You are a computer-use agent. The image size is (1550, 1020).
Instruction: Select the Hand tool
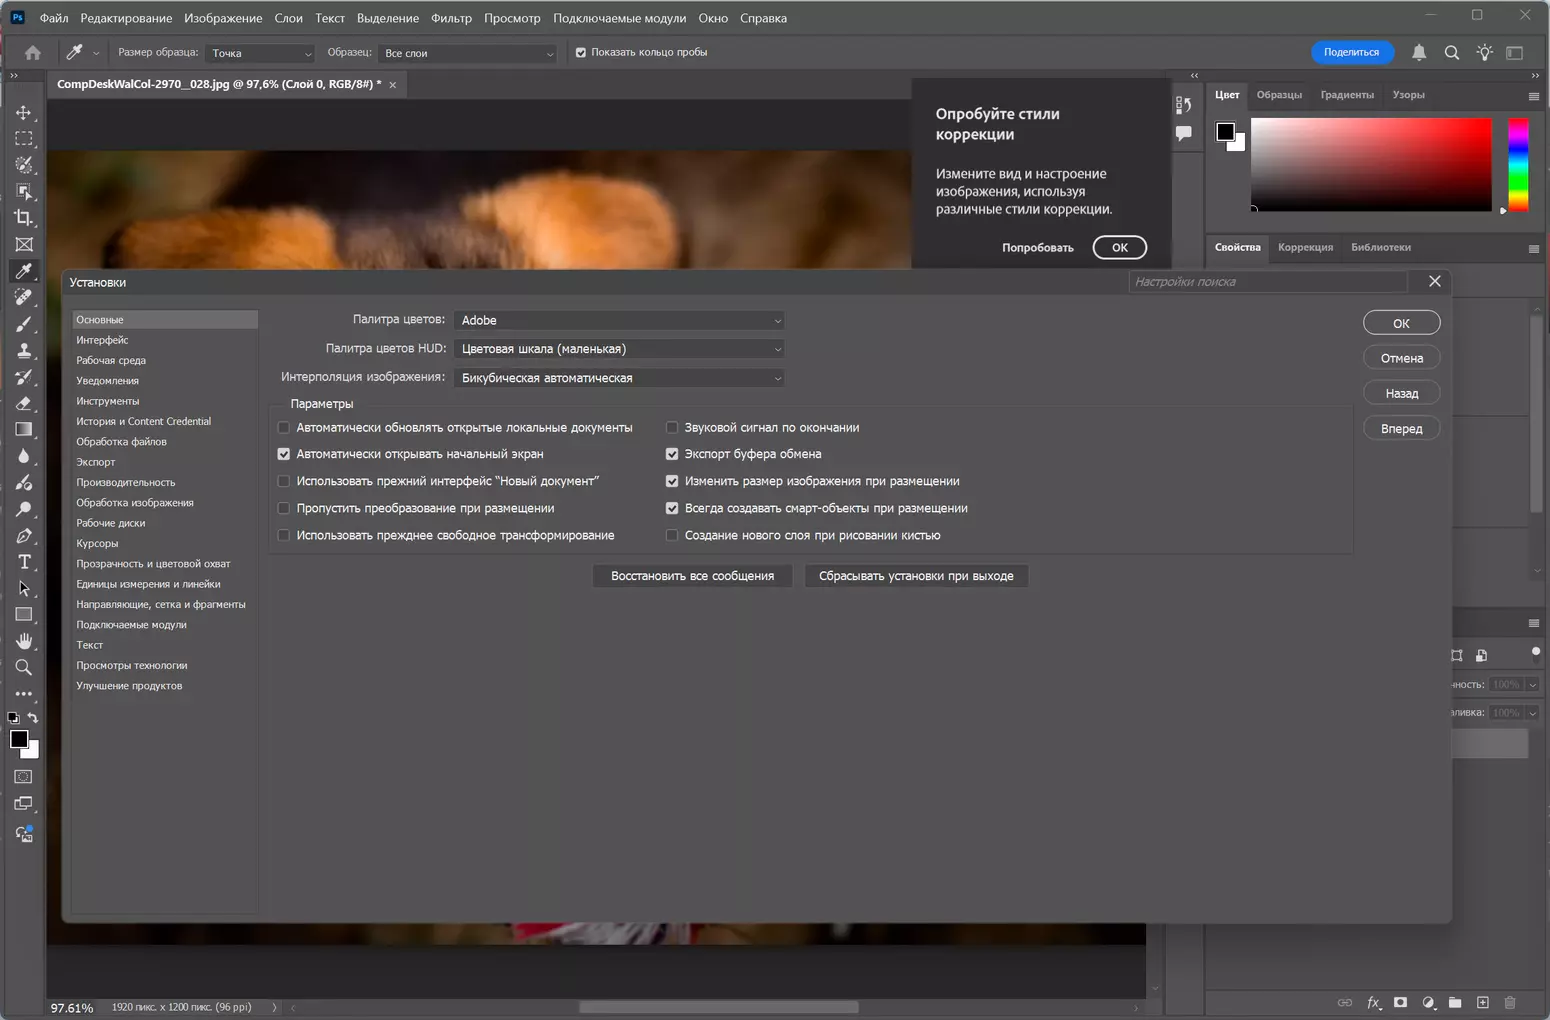click(x=24, y=641)
